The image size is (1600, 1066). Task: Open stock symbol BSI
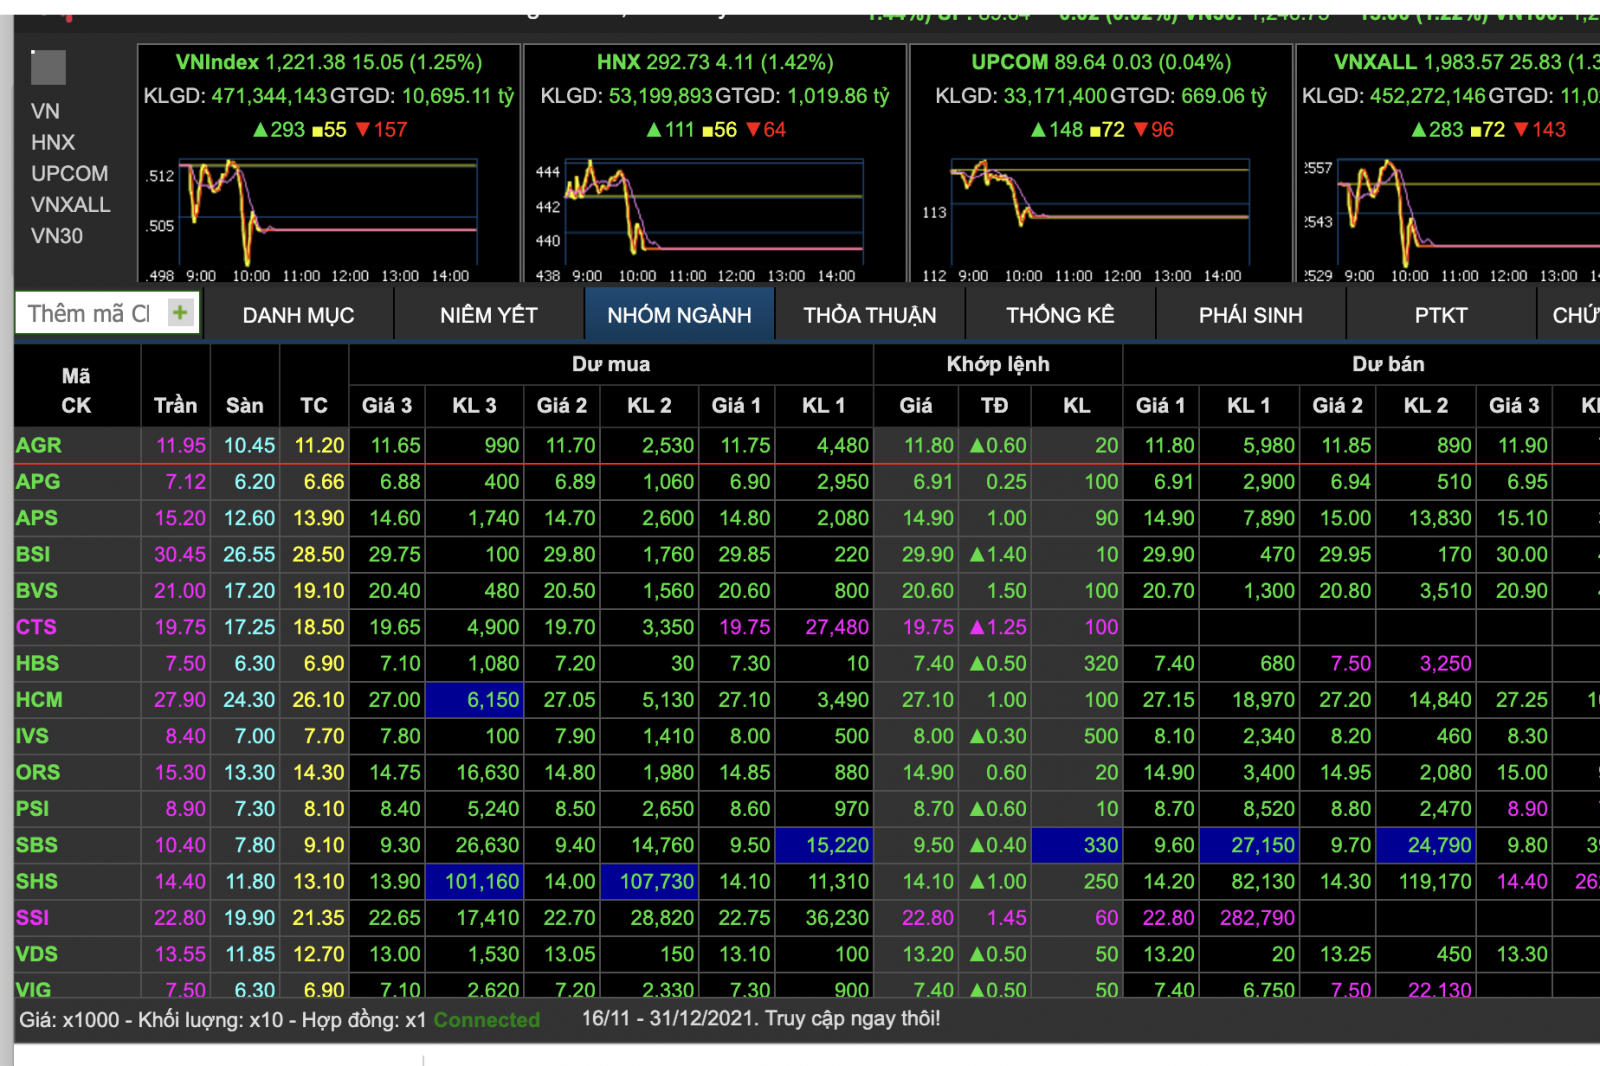(x=33, y=554)
